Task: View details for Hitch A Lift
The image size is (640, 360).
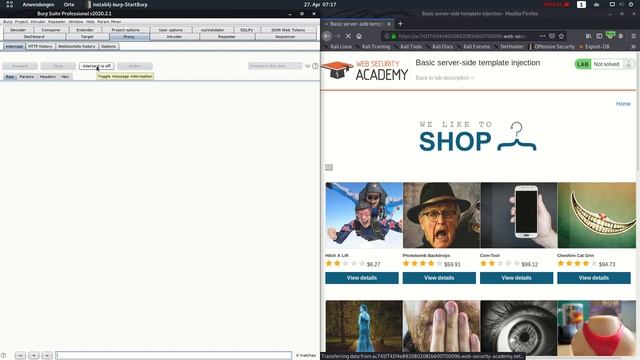Action: (x=362, y=278)
